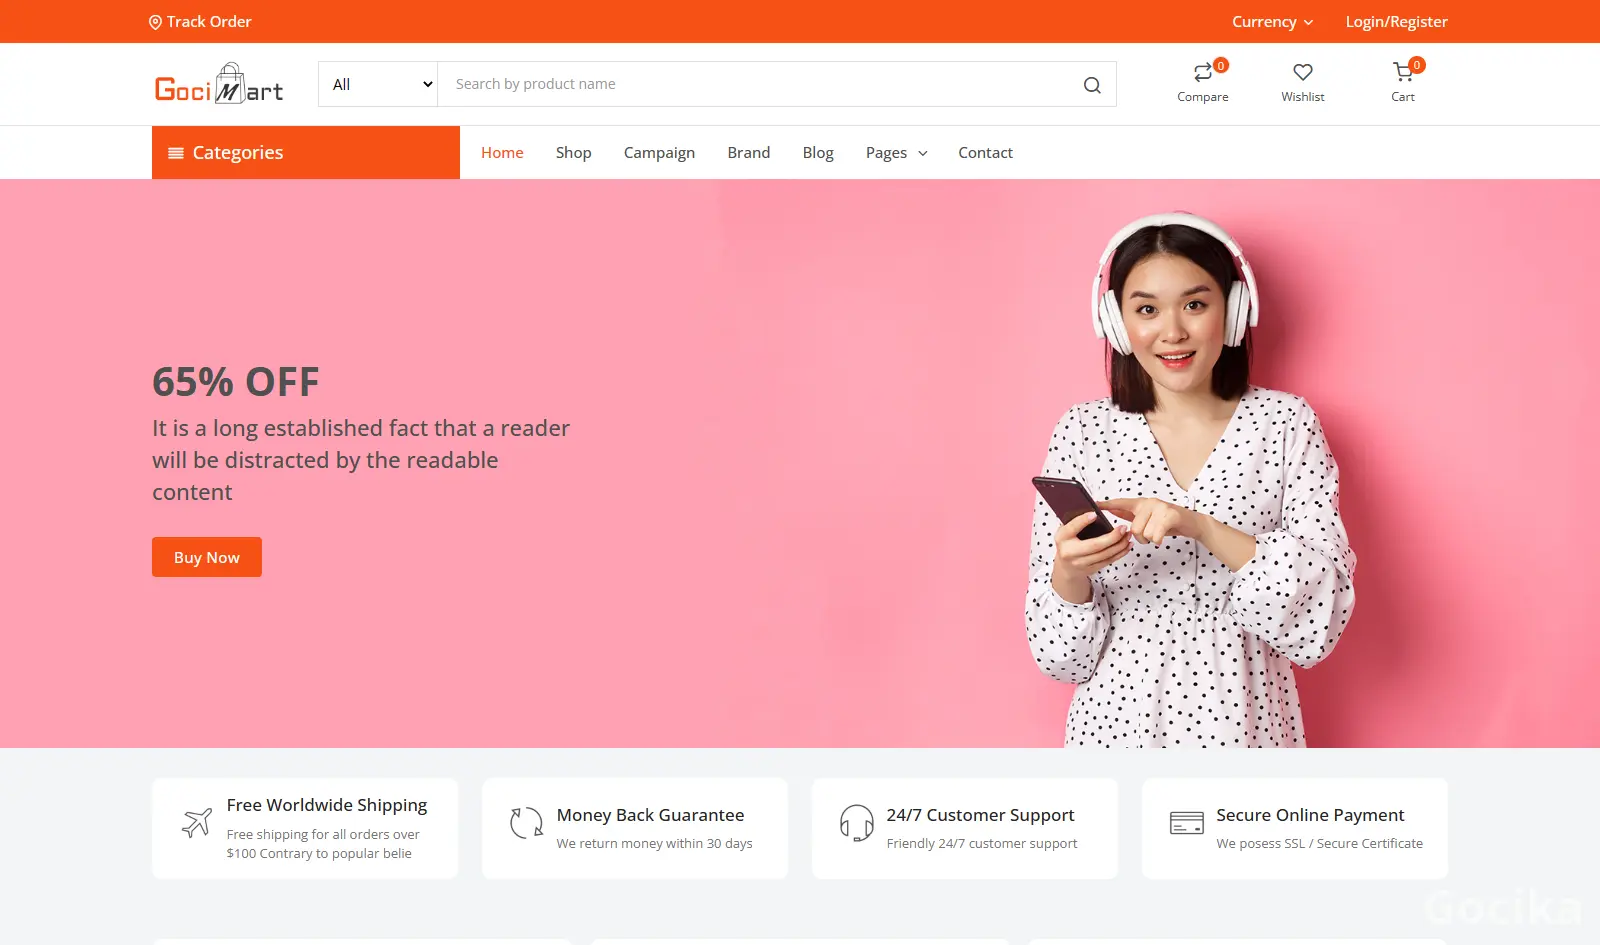1600x945 pixels.
Task: Click the search magnifier icon
Action: (1092, 85)
